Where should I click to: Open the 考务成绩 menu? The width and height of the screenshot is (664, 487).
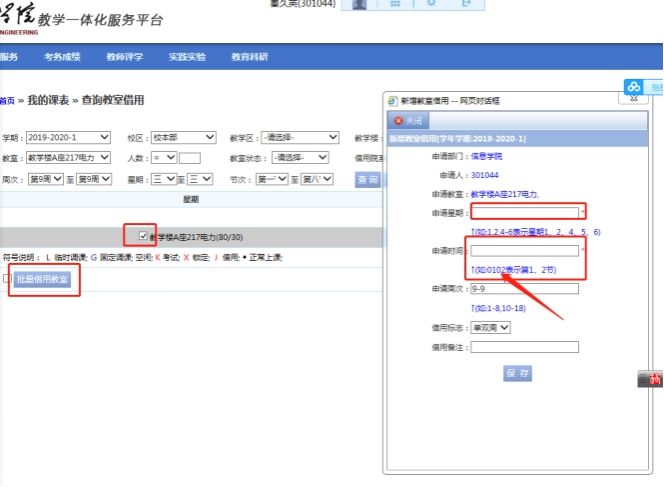click(62, 57)
